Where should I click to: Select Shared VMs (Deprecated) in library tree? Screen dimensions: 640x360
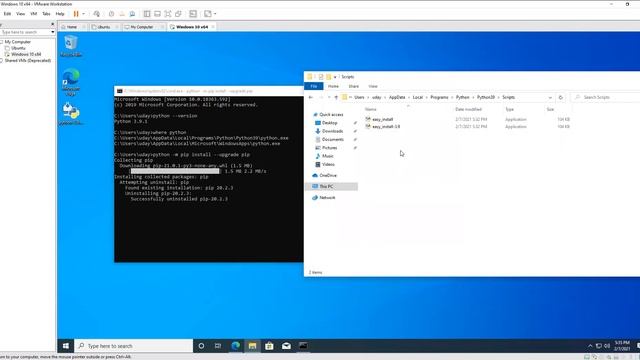[27, 60]
